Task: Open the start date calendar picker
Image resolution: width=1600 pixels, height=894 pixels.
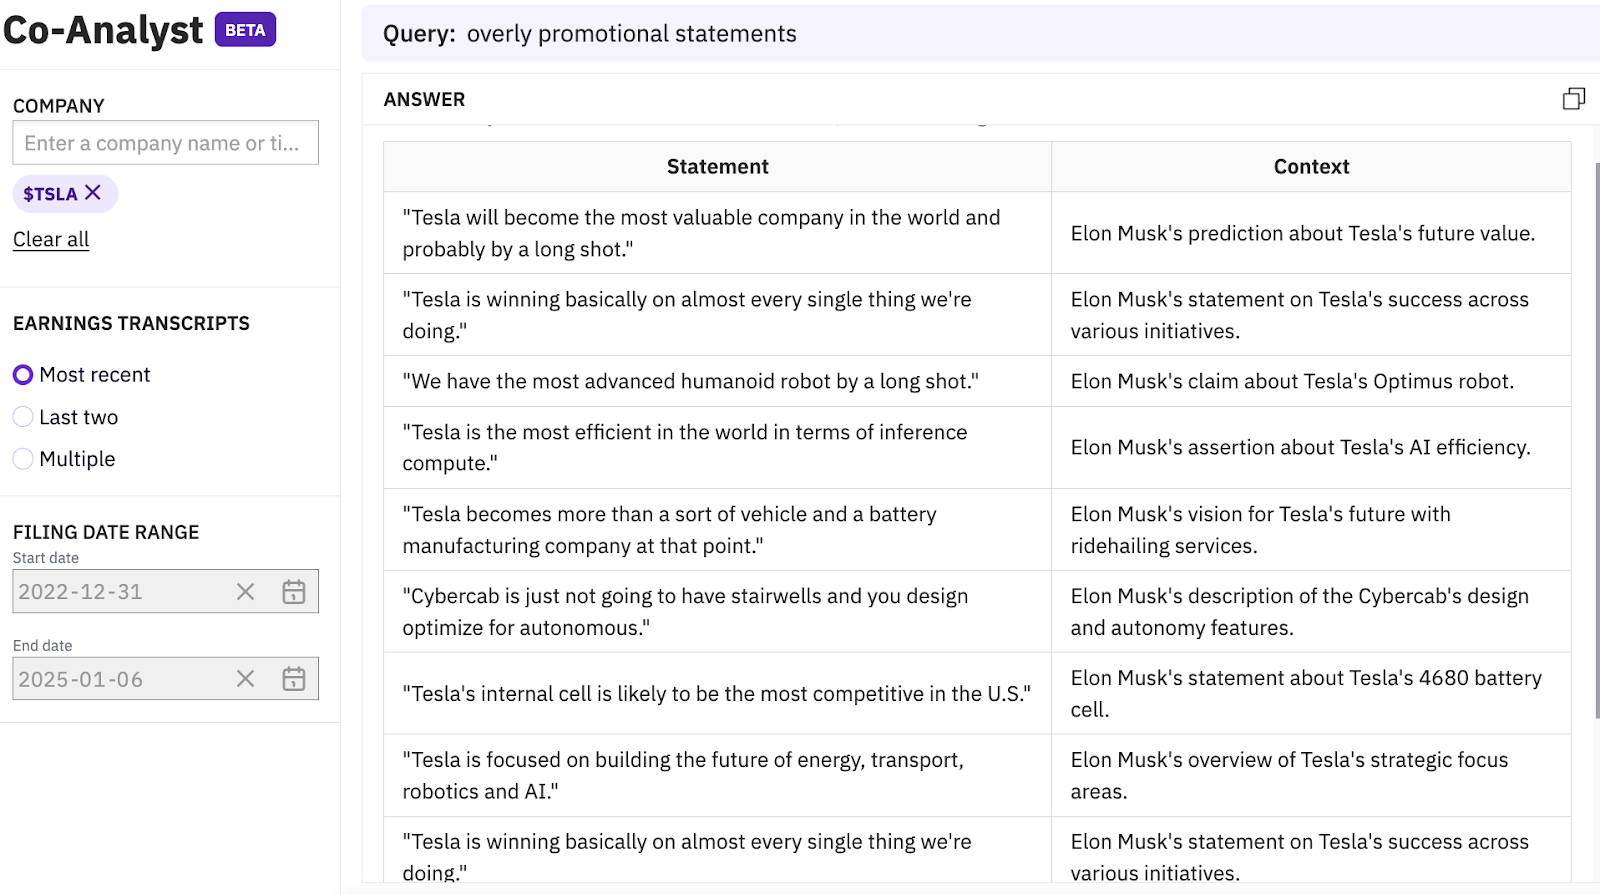Action: pyautogui.click(x=294, y=592)
